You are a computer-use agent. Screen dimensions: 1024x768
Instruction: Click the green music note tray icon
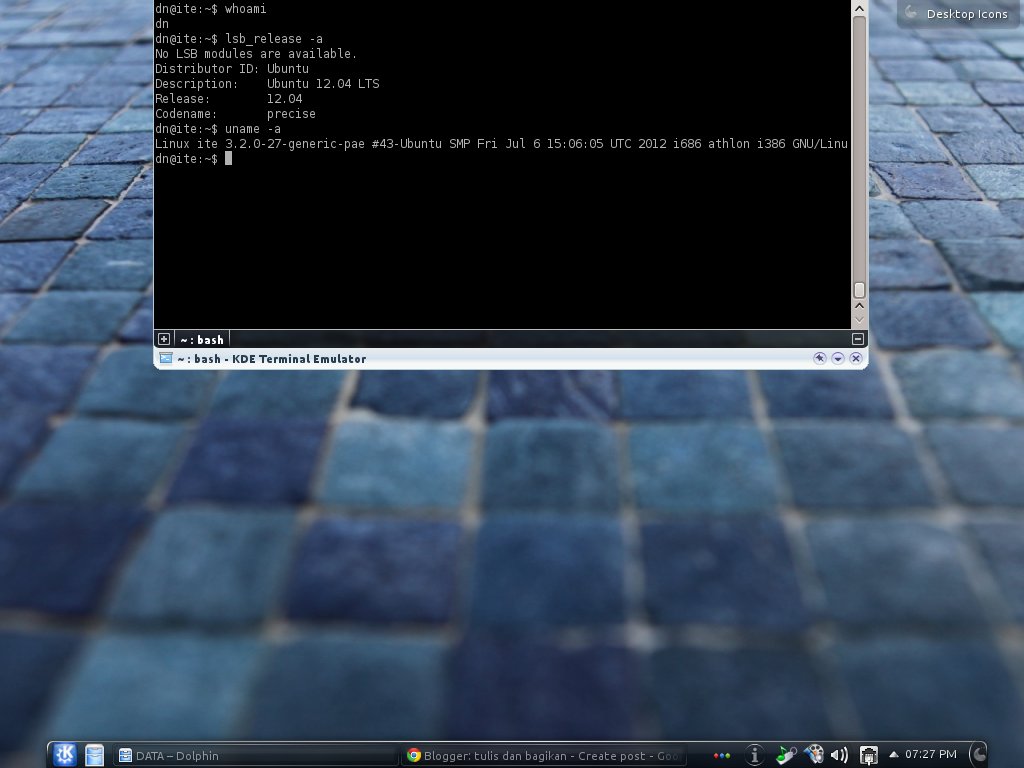pyautogui.click(x=786, y=755)
